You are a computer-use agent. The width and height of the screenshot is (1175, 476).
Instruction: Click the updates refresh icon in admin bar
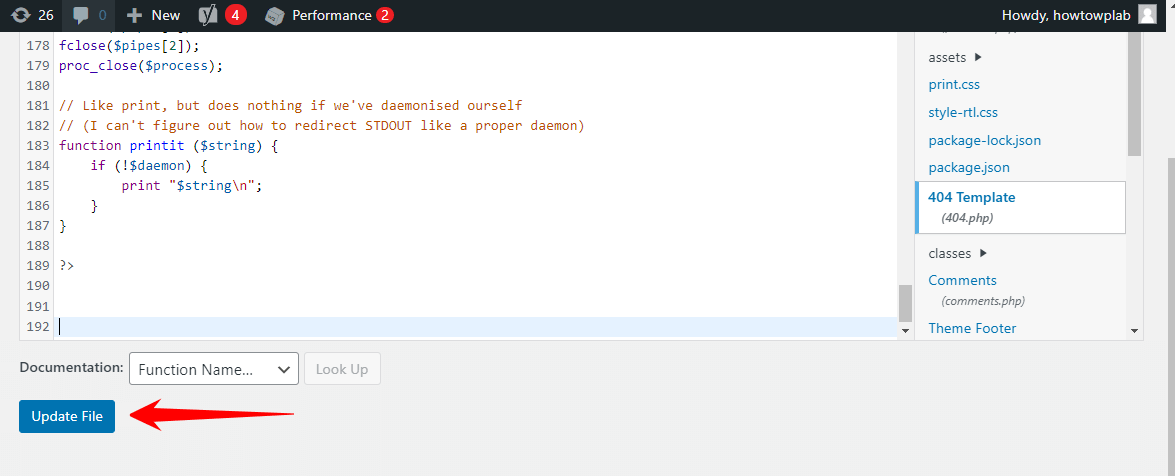[x=19, y=15]
